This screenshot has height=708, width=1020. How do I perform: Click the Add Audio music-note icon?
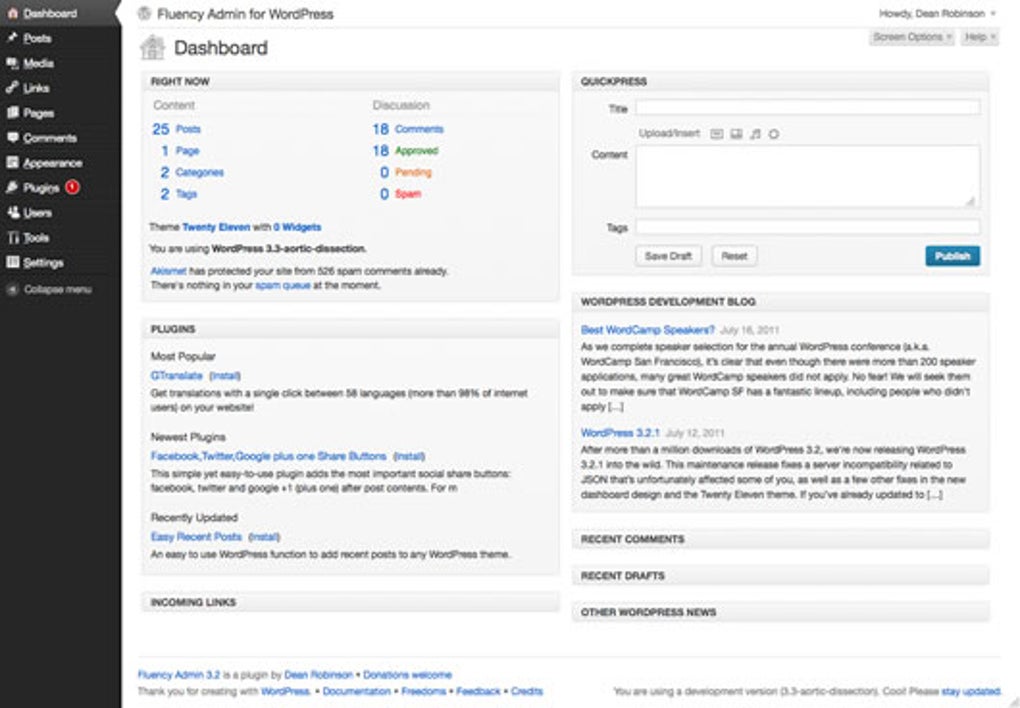coord(755,135)
